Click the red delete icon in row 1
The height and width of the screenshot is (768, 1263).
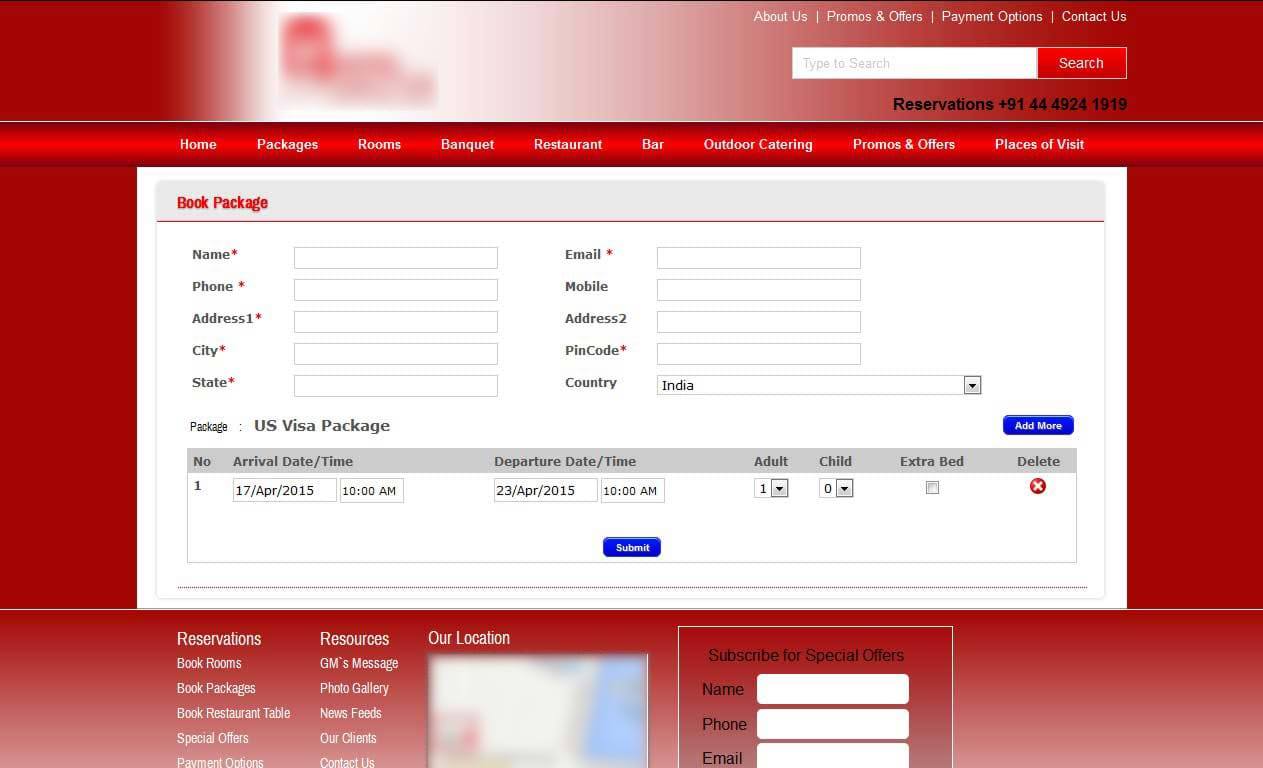pyautogui.click(x=1038, y=486)
